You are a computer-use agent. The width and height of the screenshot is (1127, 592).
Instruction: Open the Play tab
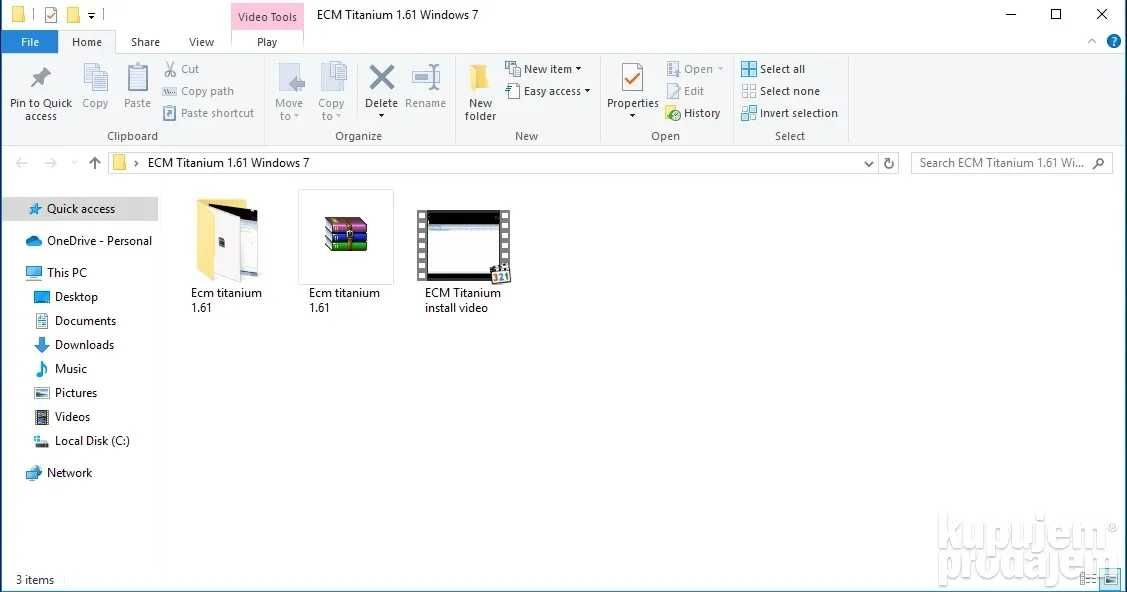[x=267, y=42]
